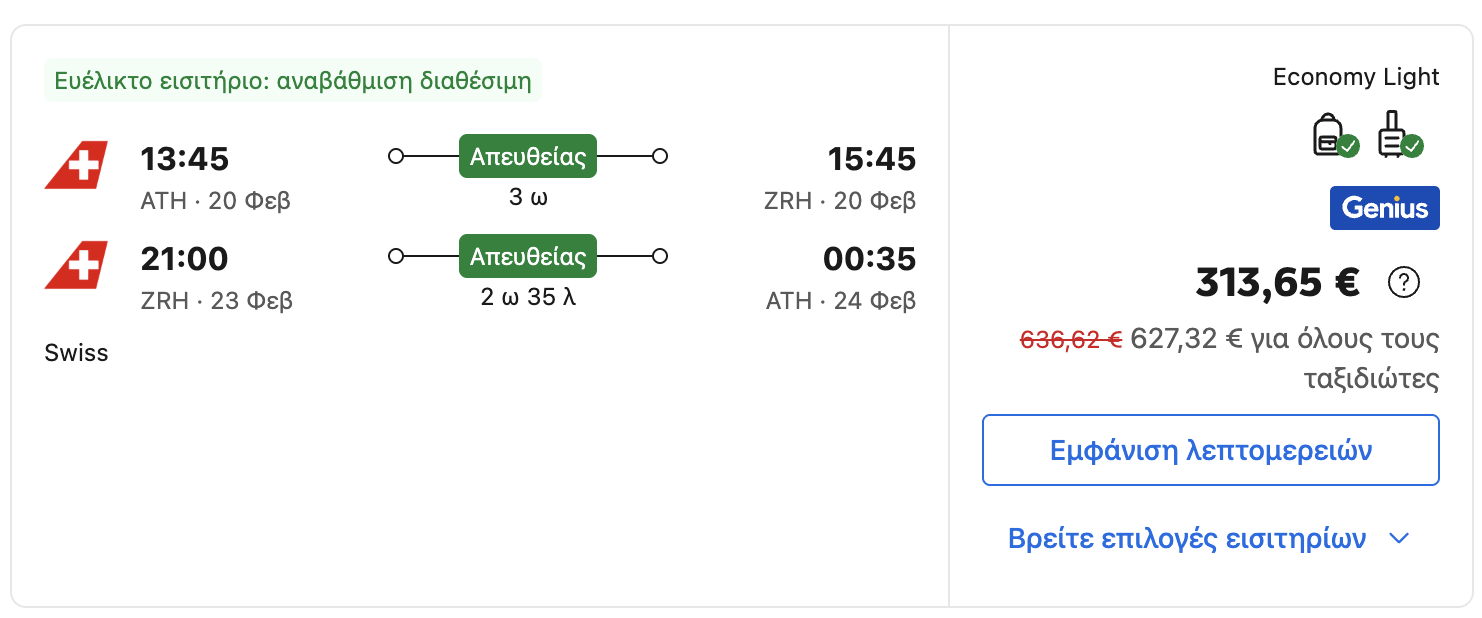The width and height of the screenshot is (1482, 618).
Task: Click the Swiss logo beside the return flight
Action: [75, 264]
